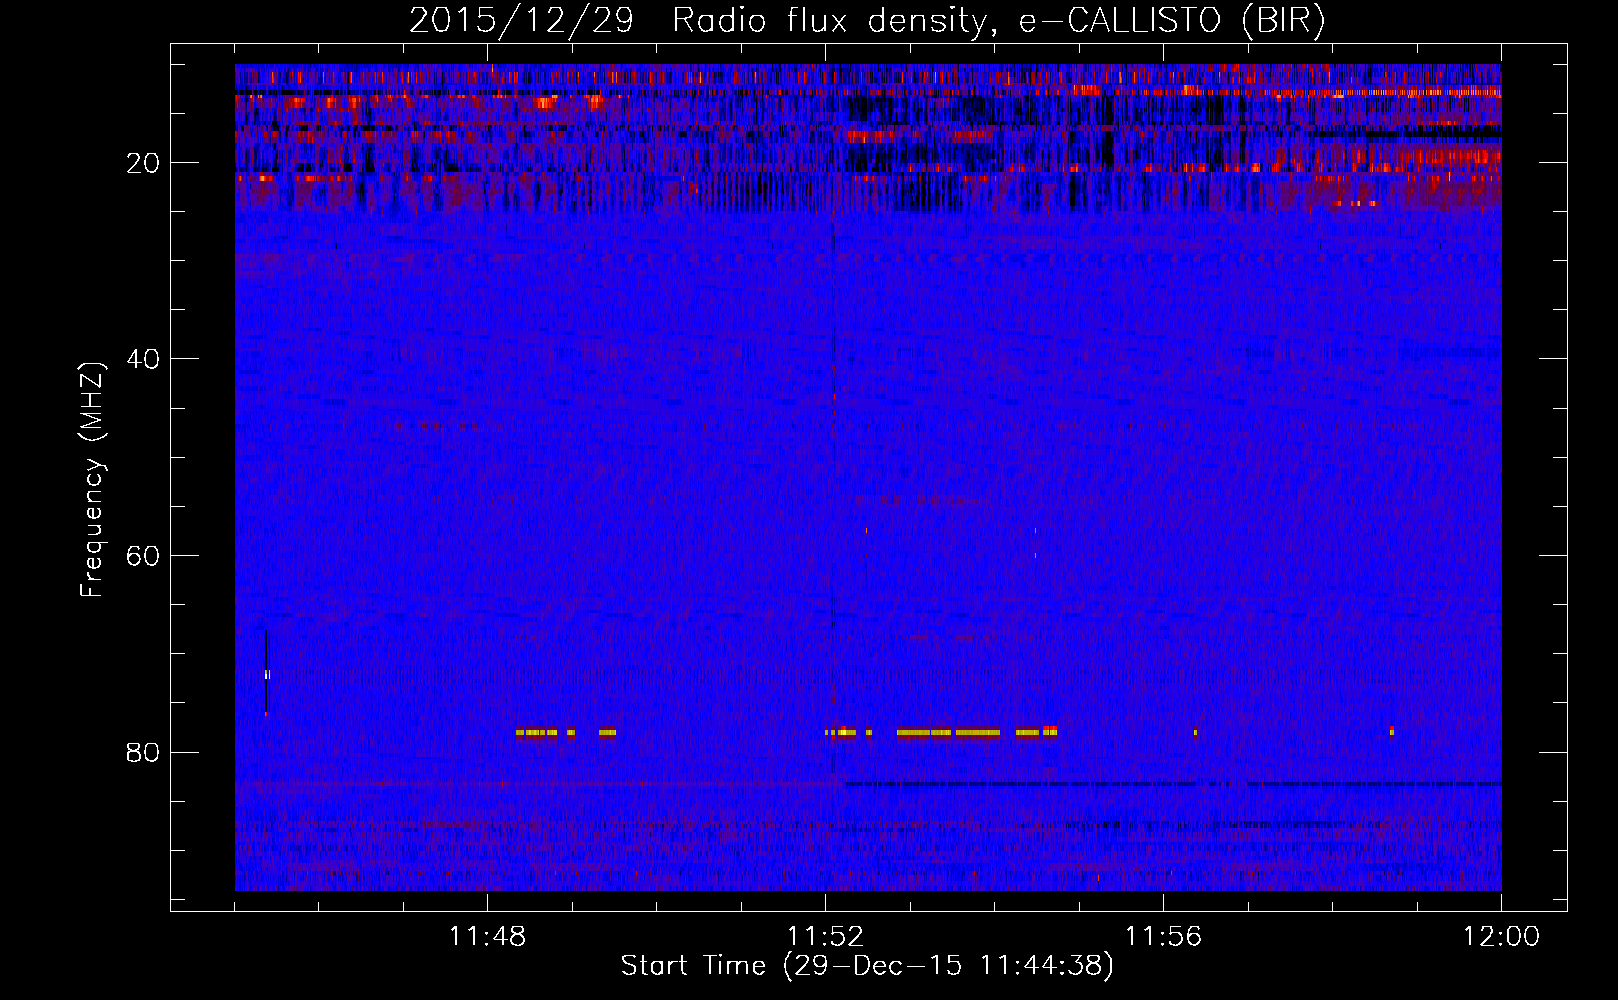Click the '11:52' time tick label
The height and width of the screenshot is (1000, 1618).
tap(825, 937)
